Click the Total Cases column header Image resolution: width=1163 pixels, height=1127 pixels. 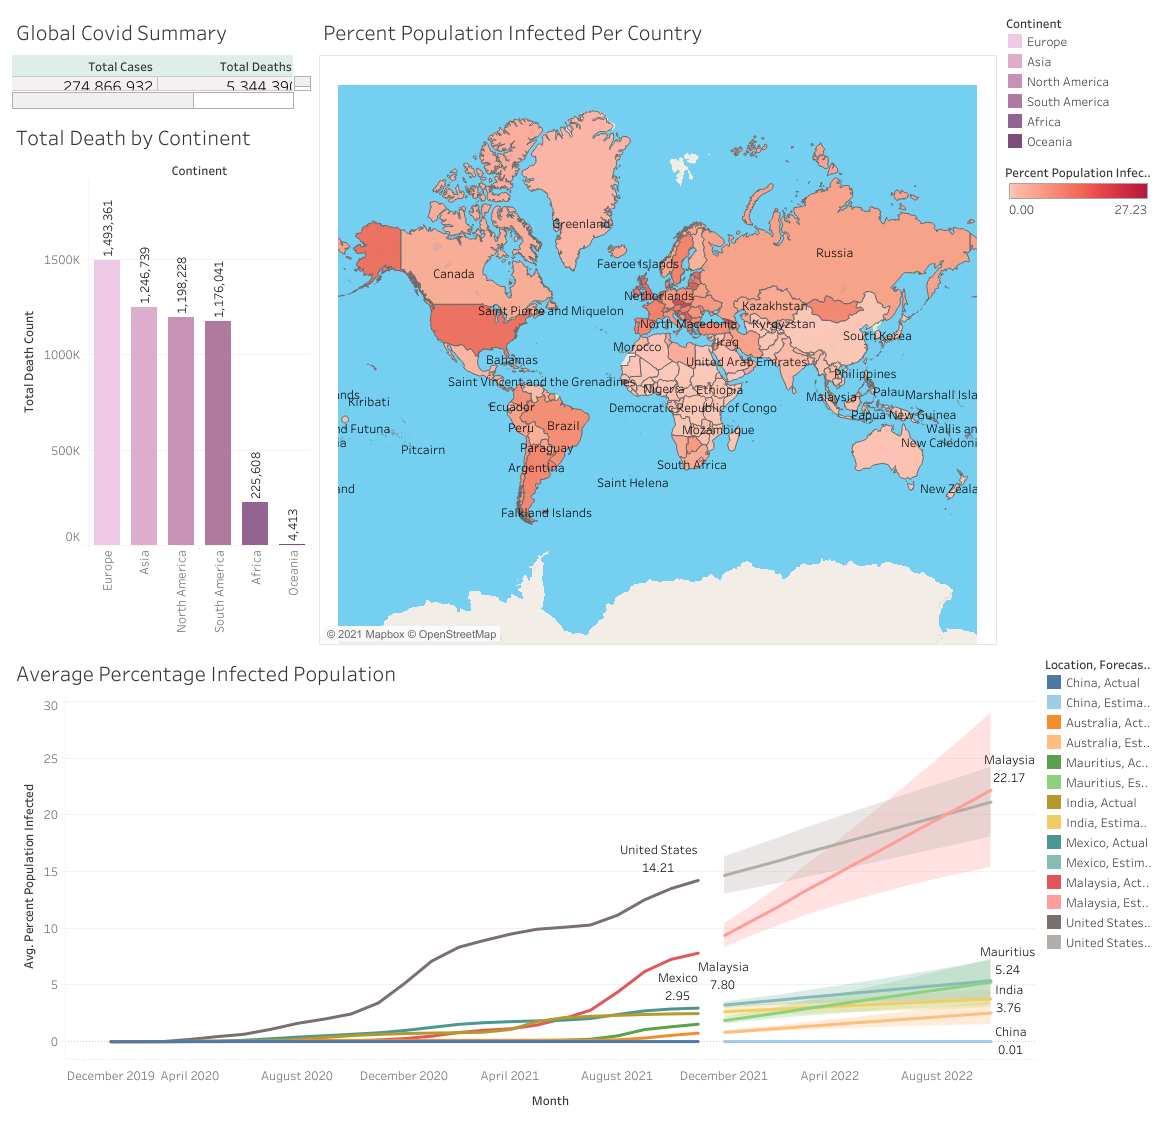pyautogui.click(x=120, y=67)
